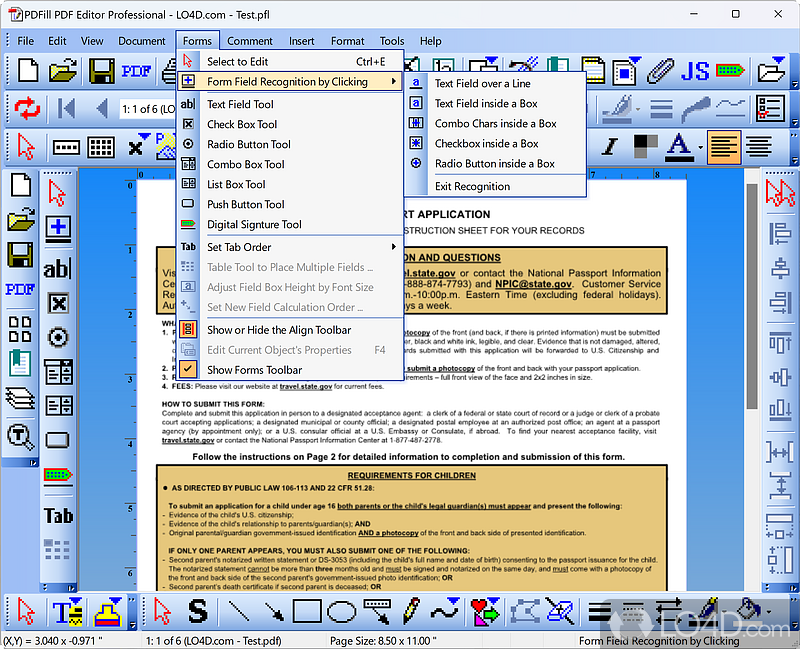
Task: Expand Form Field Recognition by Clicking submenu
Action: [290, 82]
